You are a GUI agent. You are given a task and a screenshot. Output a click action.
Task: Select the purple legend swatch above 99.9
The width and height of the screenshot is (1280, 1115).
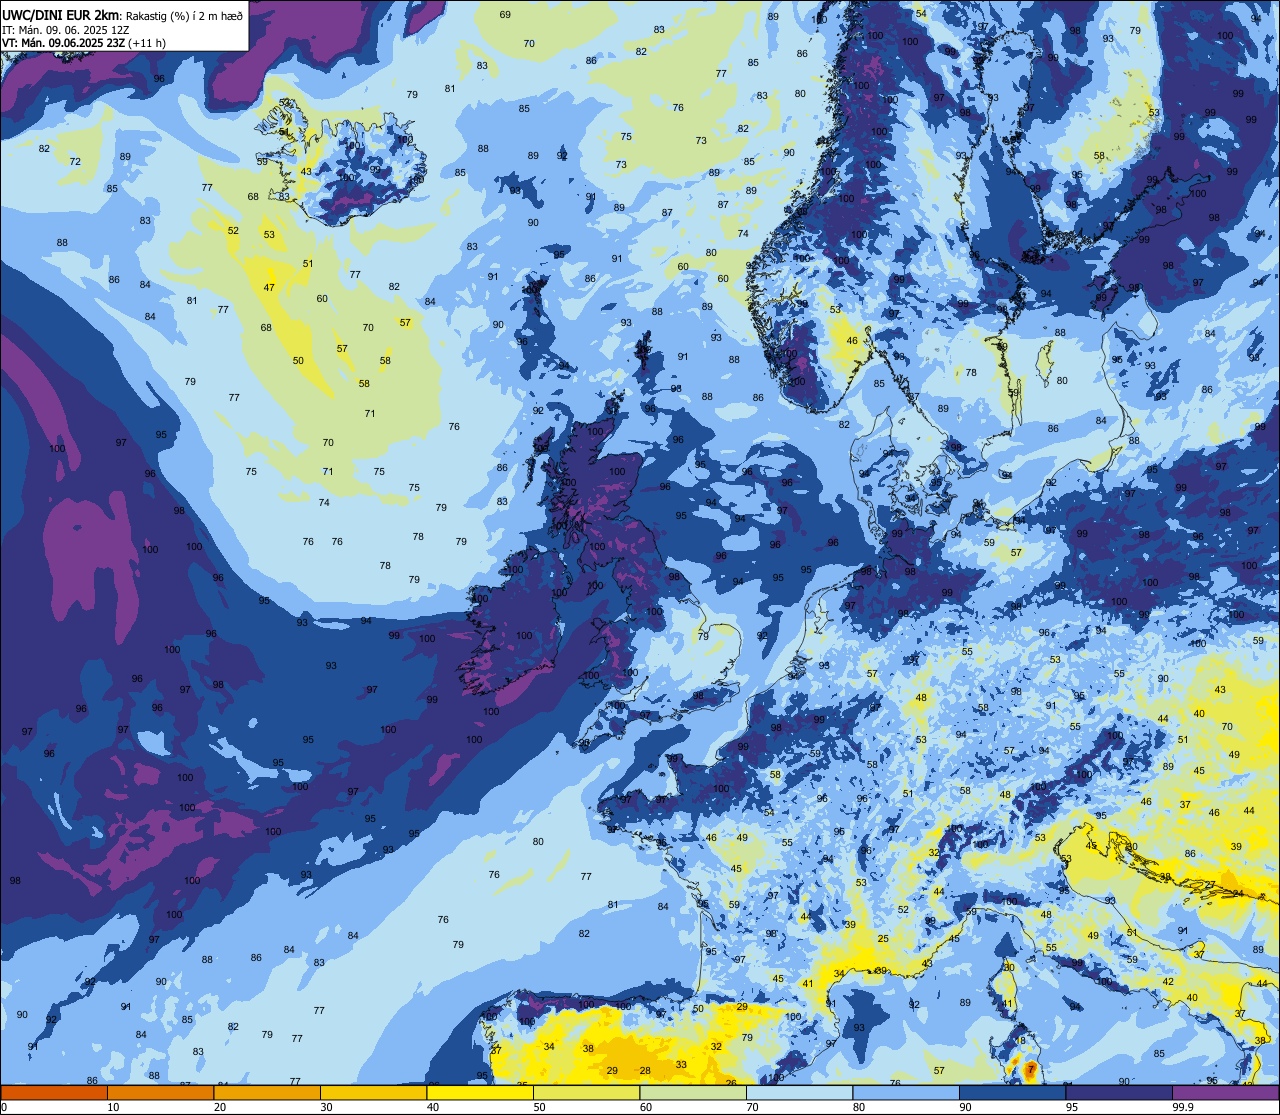coord(1225,1092)
